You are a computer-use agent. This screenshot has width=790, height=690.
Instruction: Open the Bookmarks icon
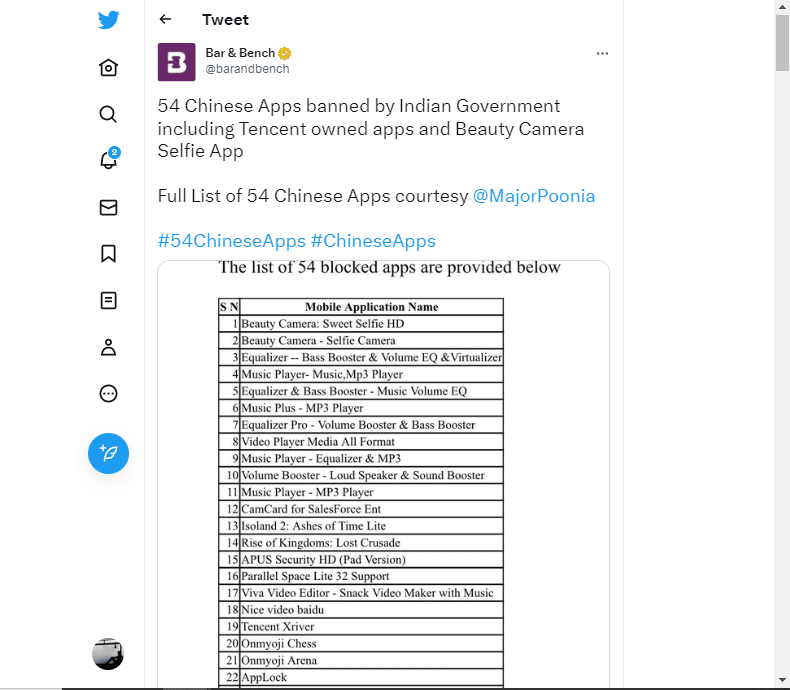[108, 254]
